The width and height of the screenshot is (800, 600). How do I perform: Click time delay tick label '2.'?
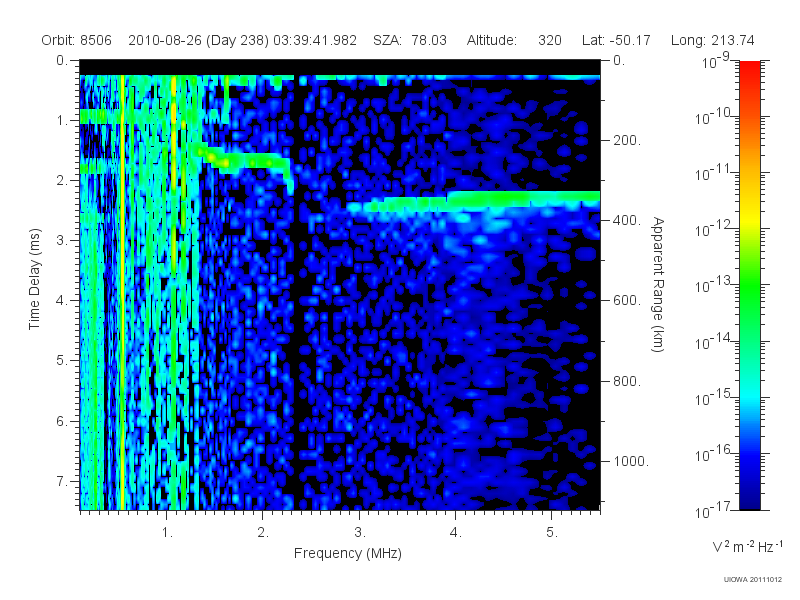click(x=62, y=181)
